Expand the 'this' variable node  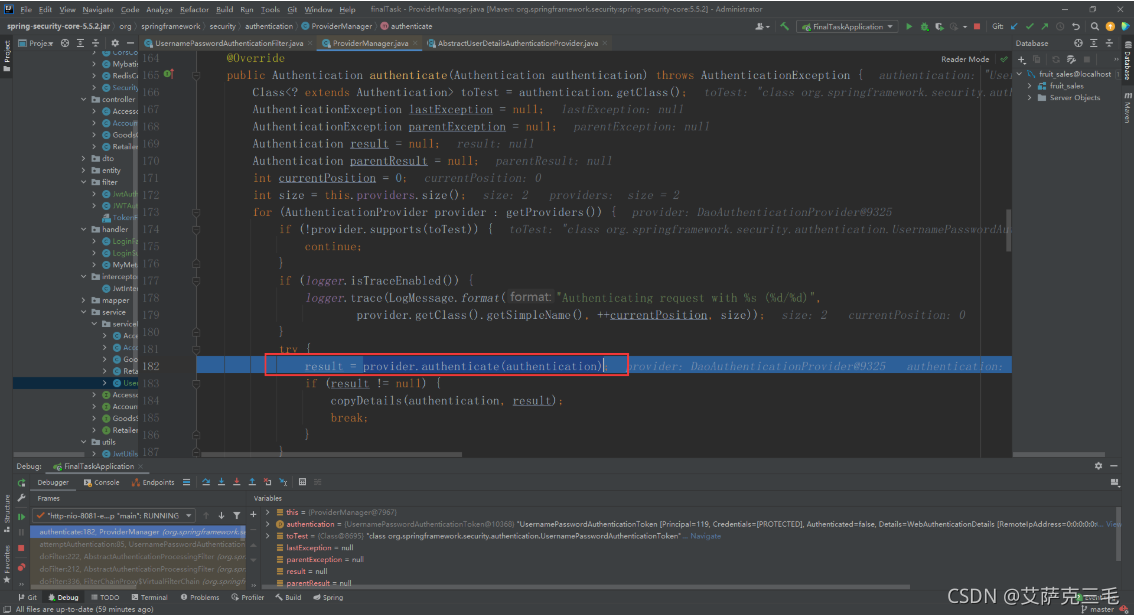pyautogui.click(x=269, y=512)
